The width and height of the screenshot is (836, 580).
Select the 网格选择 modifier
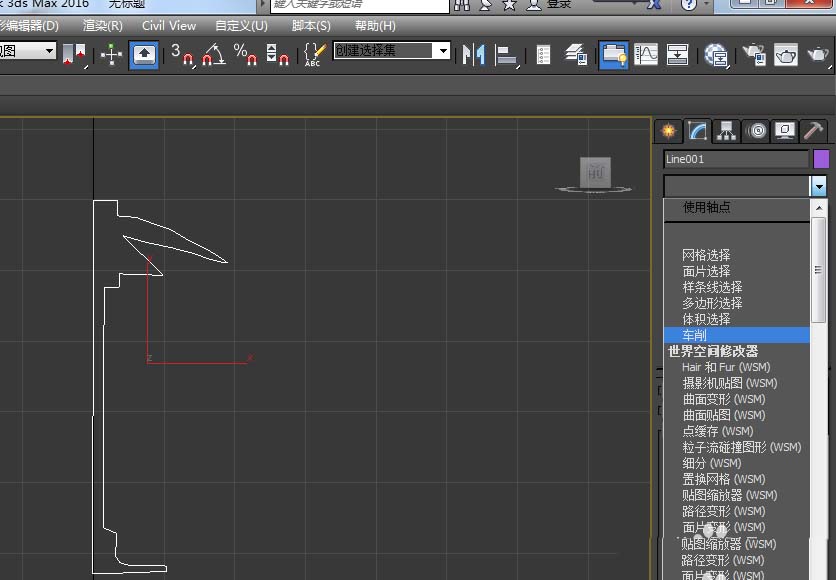[706, 255]
